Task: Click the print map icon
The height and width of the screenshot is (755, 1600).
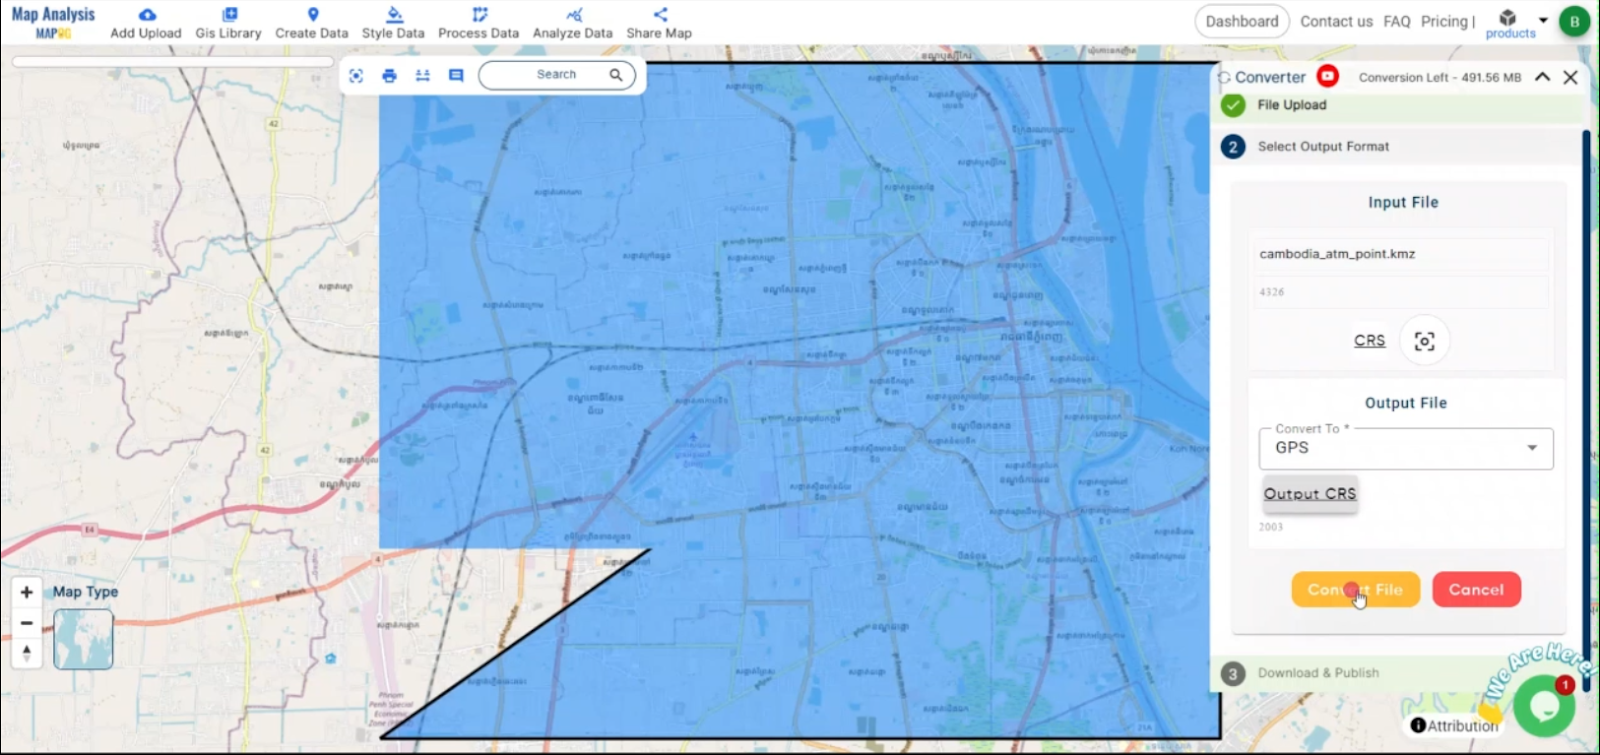Action: (x=389, y=75)
